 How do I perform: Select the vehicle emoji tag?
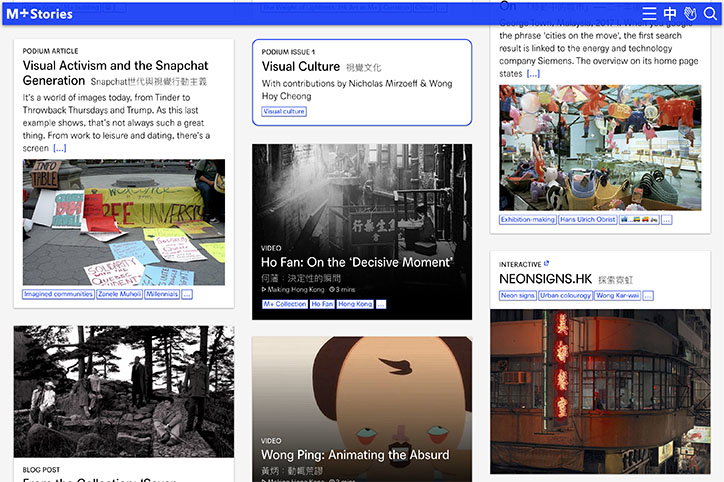click(639, 220)
